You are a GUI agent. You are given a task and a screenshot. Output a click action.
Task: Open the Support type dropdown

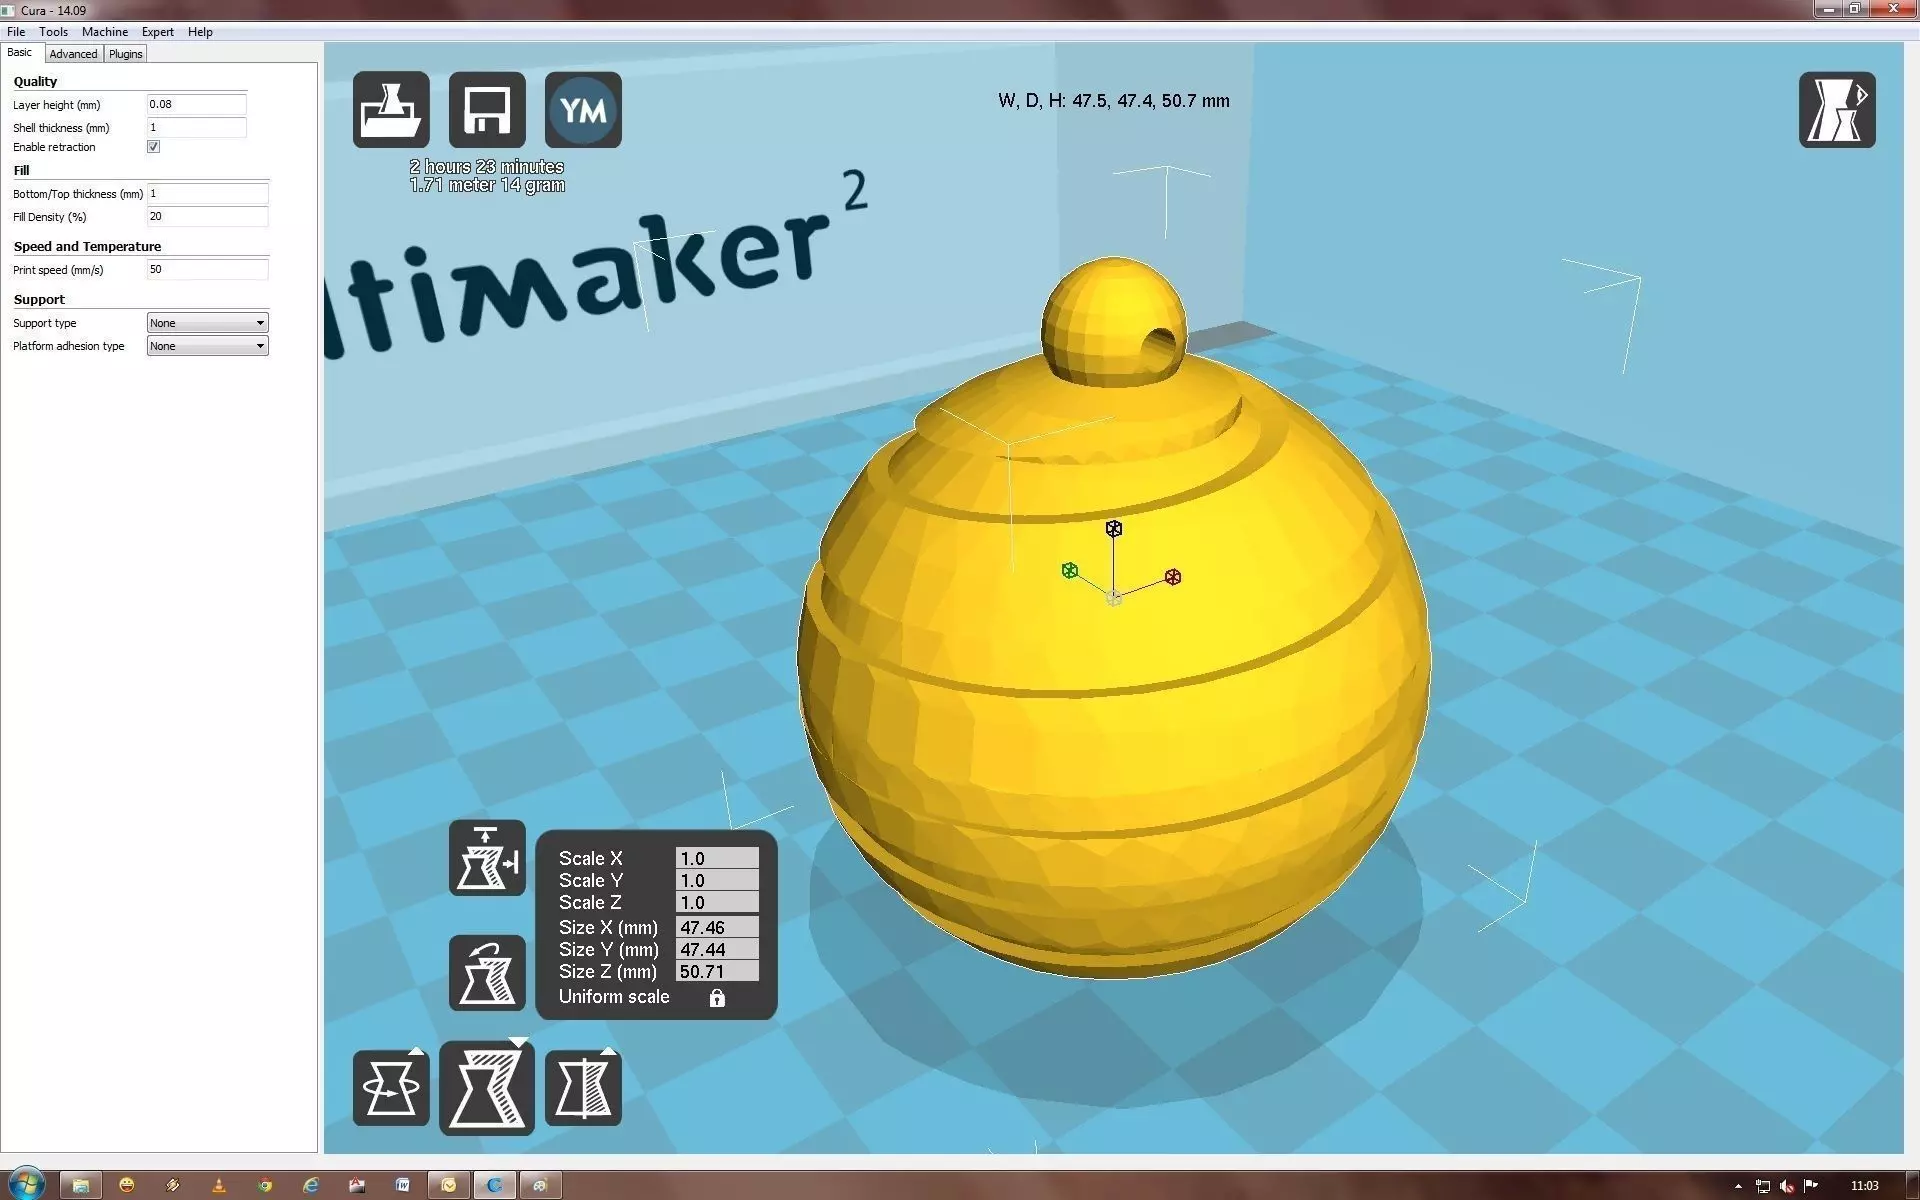pos(207,323)
